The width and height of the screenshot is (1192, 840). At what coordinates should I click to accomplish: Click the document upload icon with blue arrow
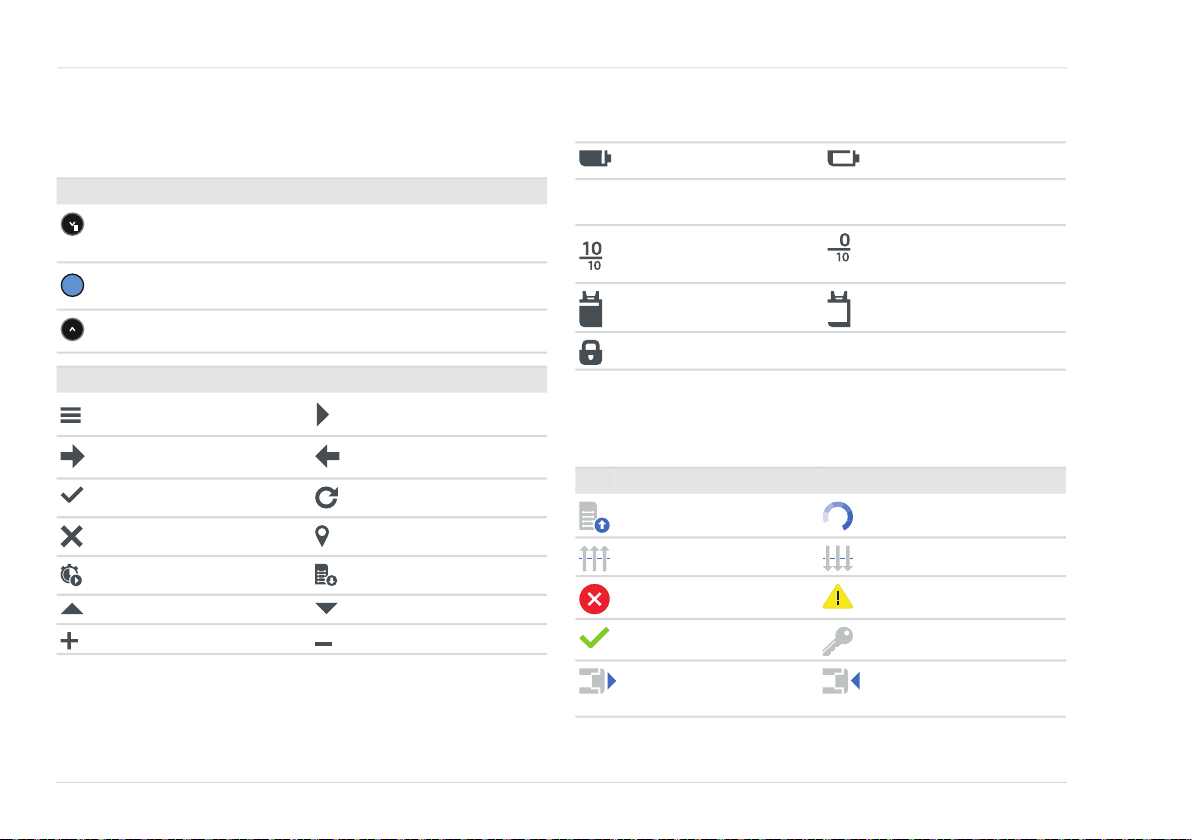(x=594, y=516)
